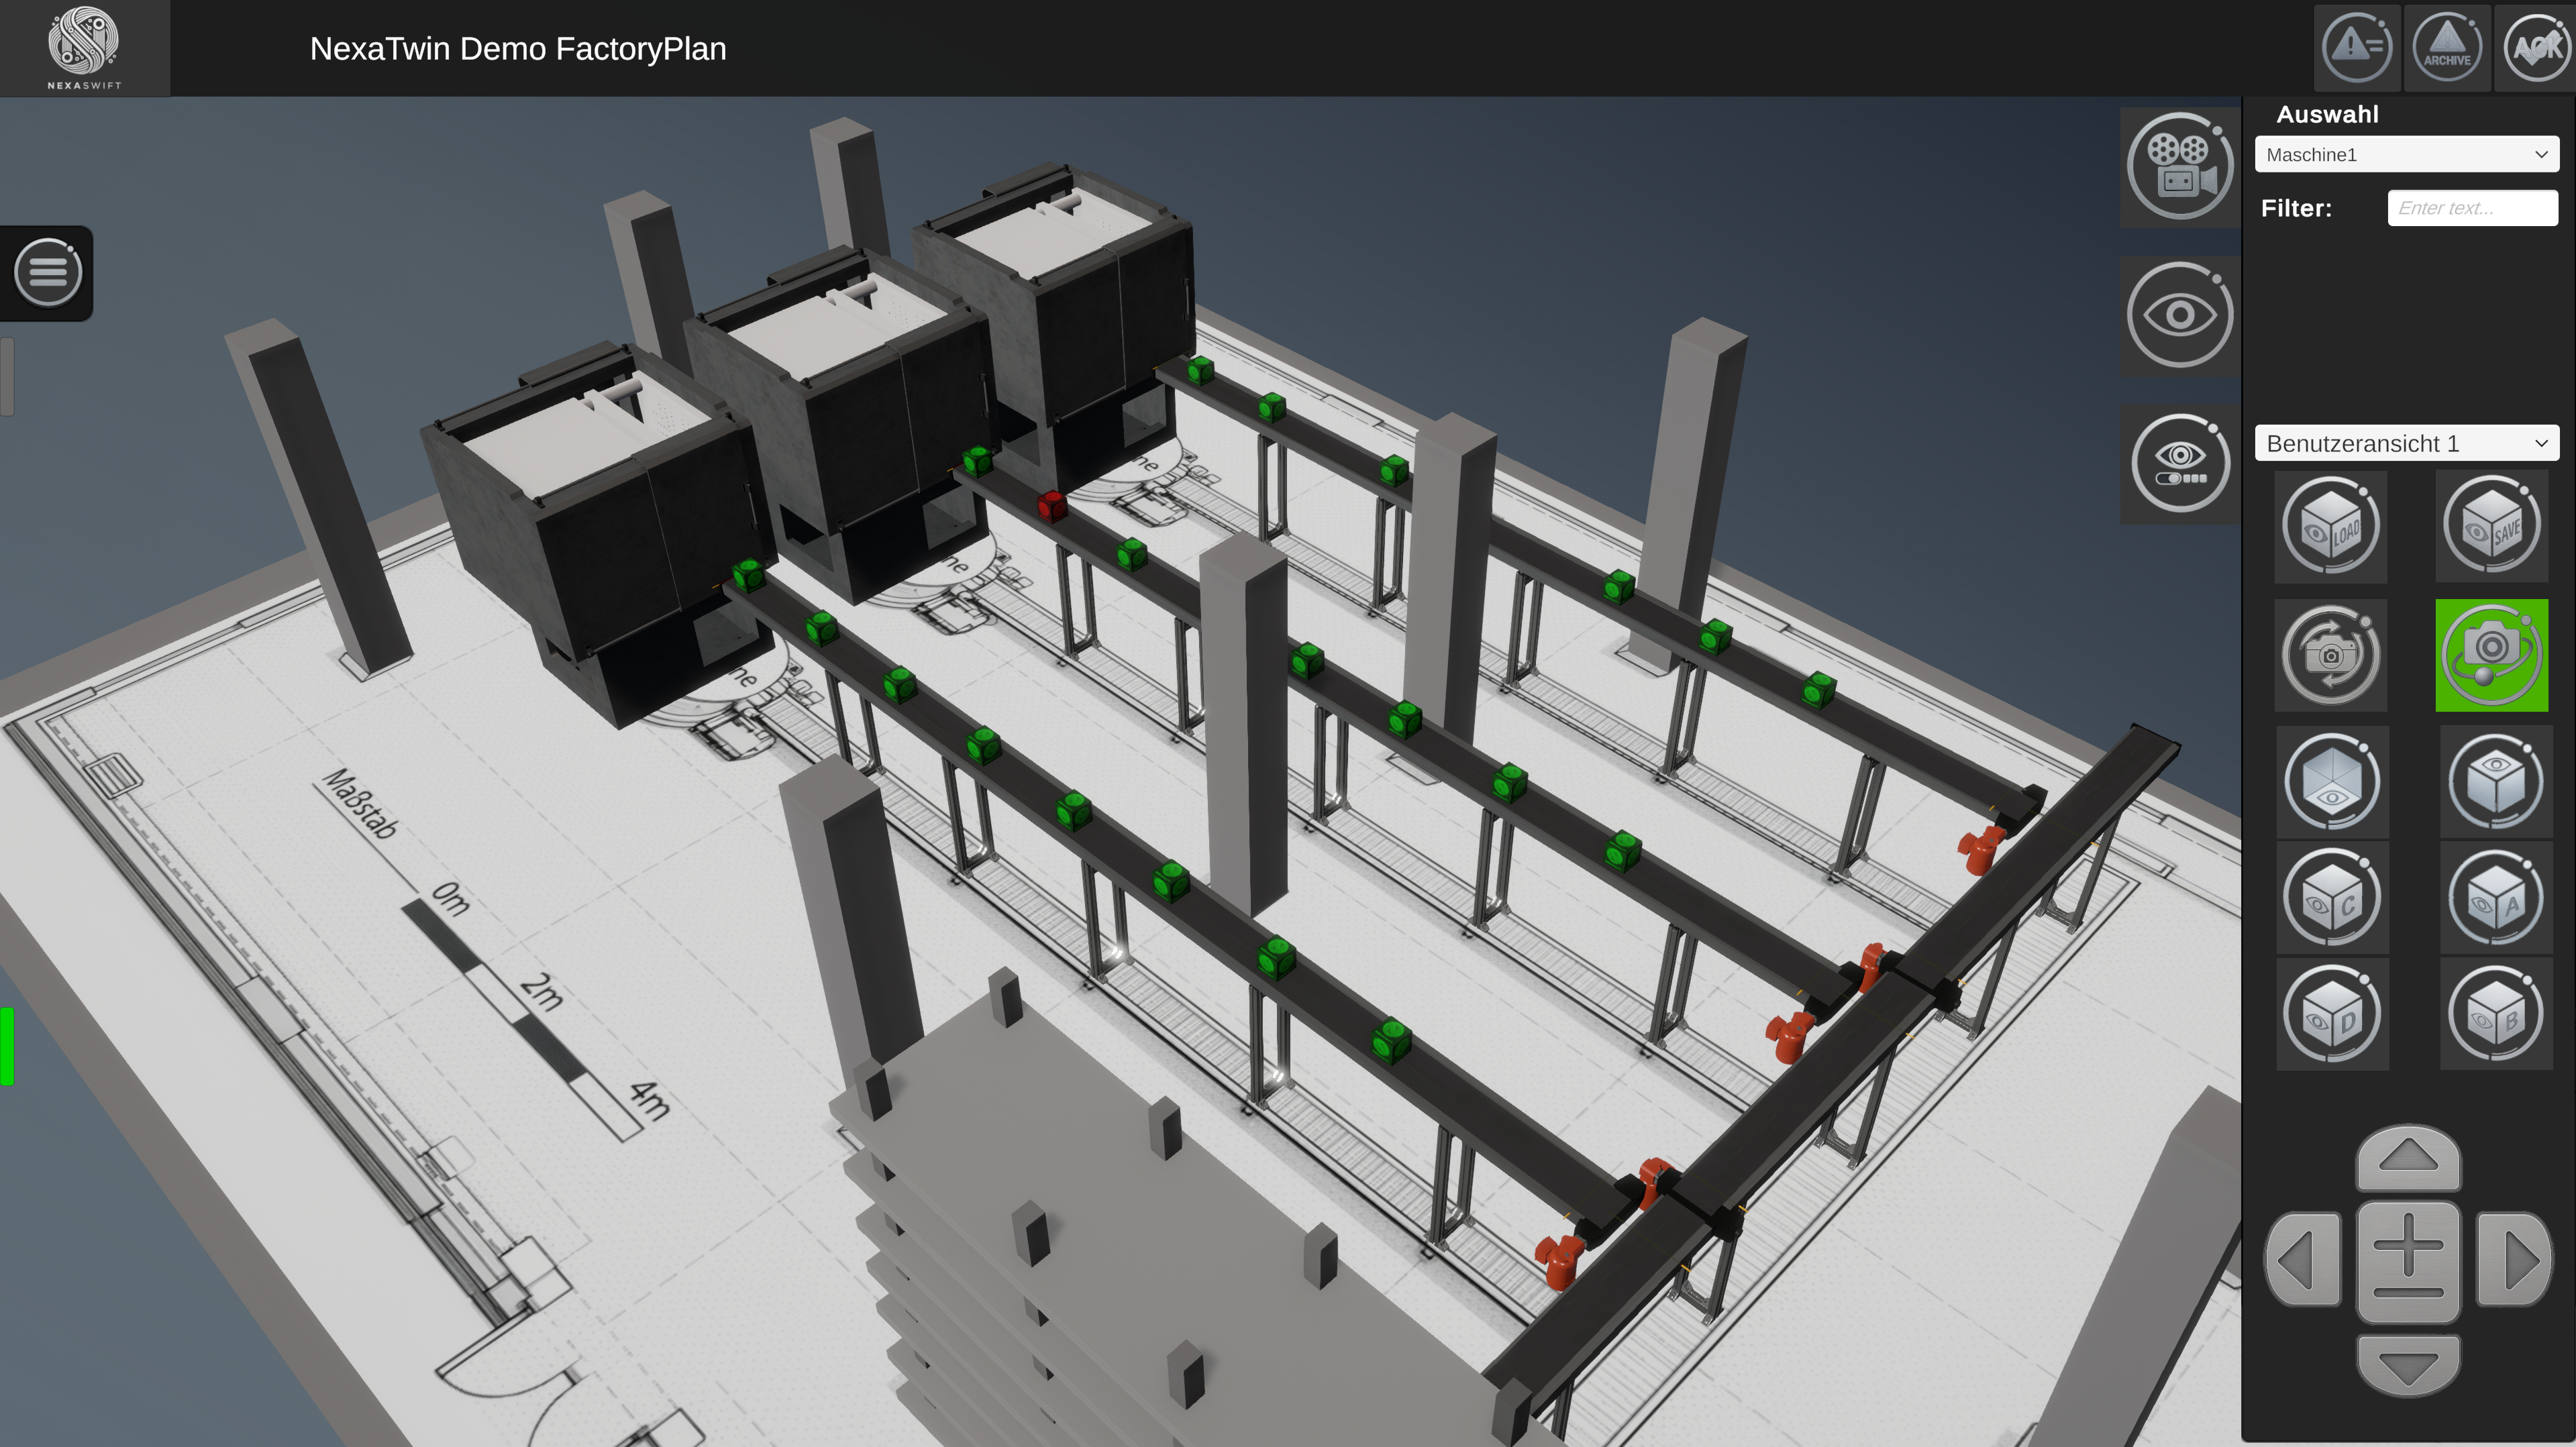The image size is (2576, 1447).
Task: Pan camera left with left arrow
Action: point(2303,1260)
